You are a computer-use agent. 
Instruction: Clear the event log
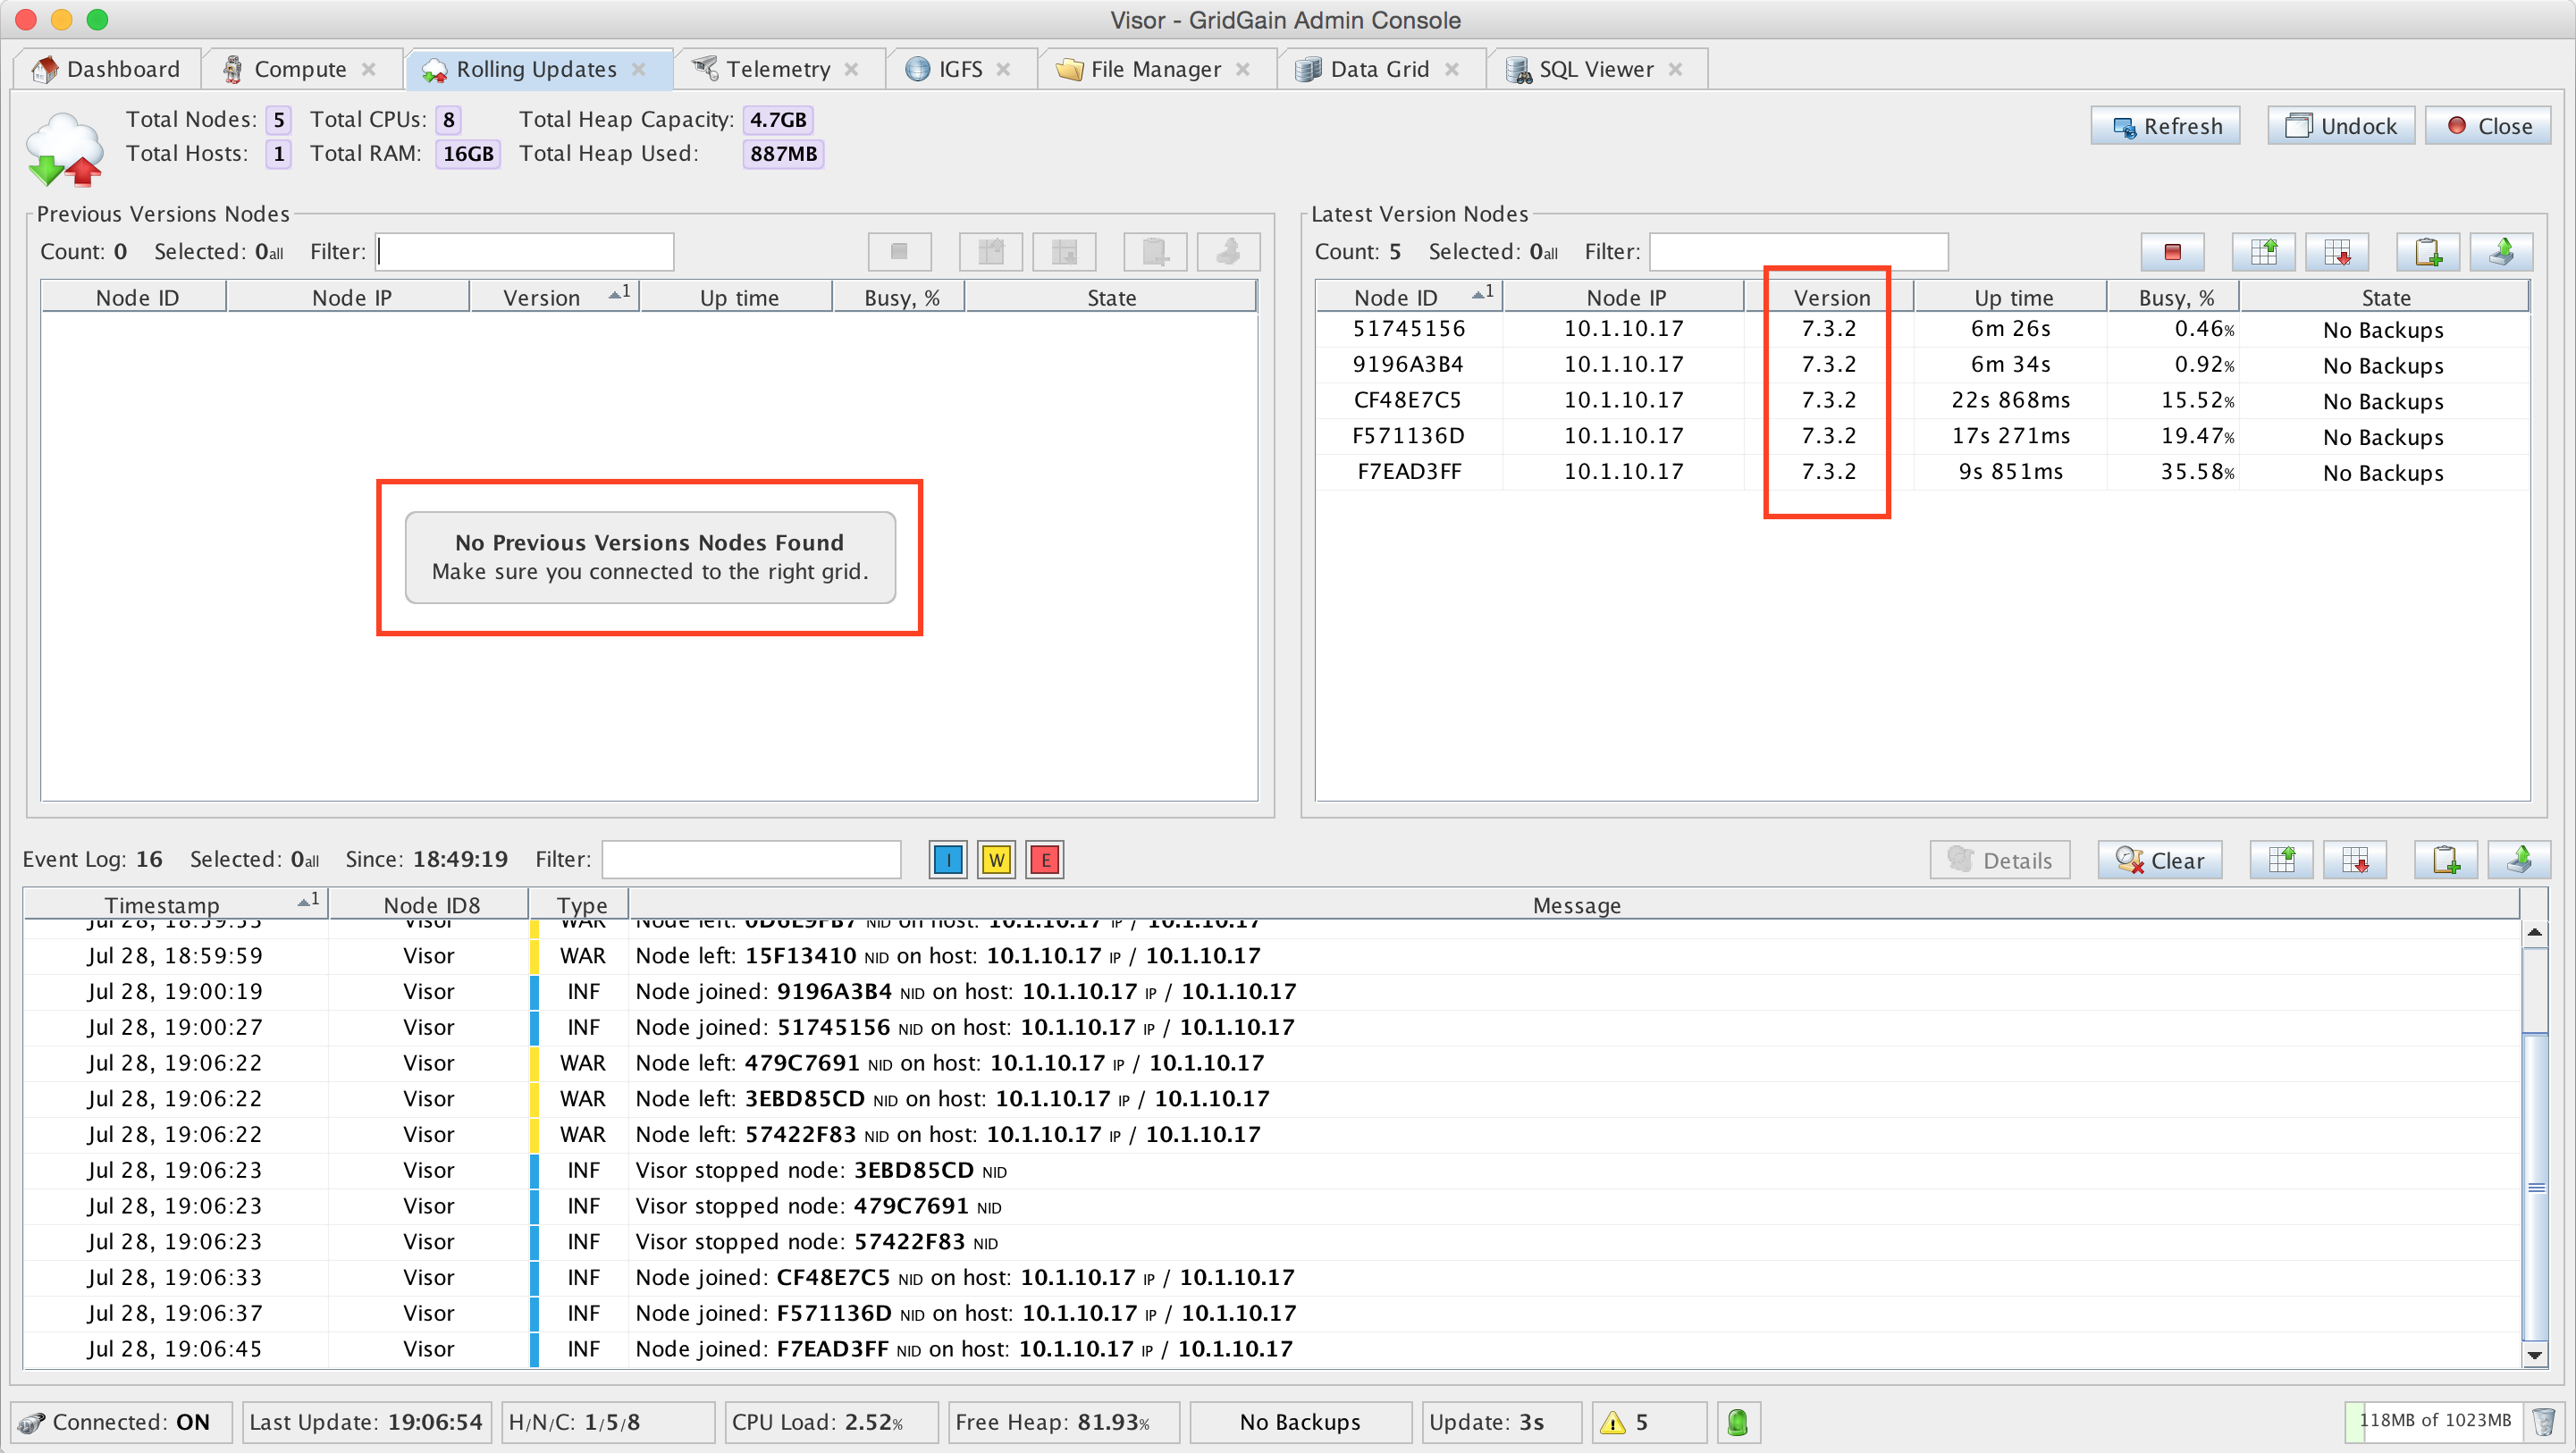2159,860
